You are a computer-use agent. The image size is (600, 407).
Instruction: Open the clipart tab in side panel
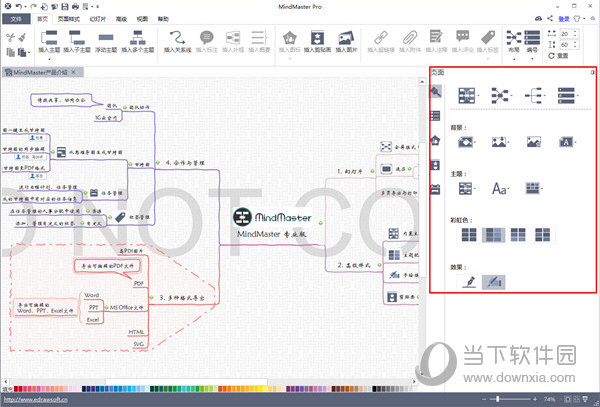coord(435,165)
